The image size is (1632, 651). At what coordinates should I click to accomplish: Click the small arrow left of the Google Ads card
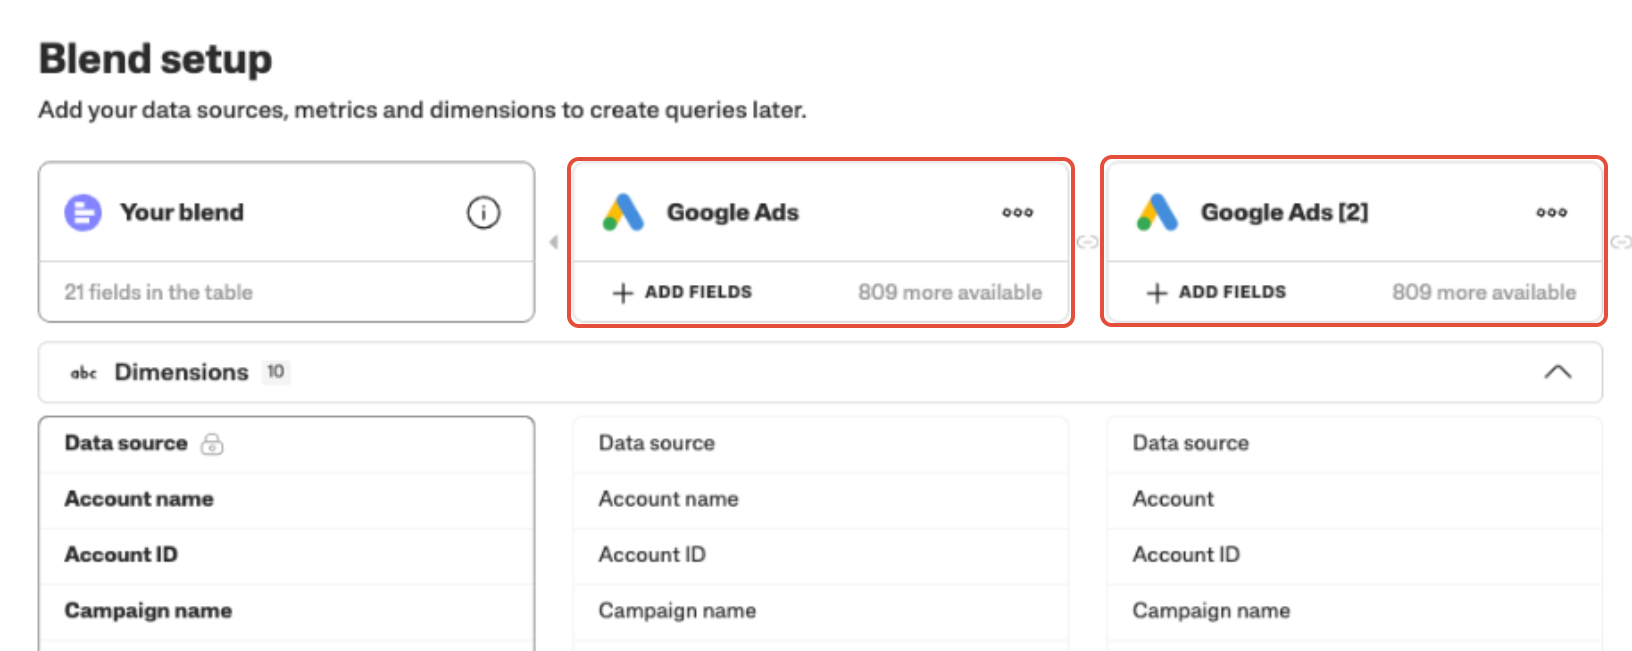(x=553, y=242)
